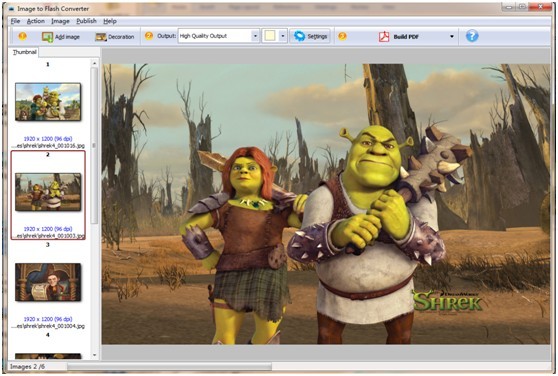Click the first orange help hint icon
This screenshot has width=558, height=376.
click(x=22, y=36)
